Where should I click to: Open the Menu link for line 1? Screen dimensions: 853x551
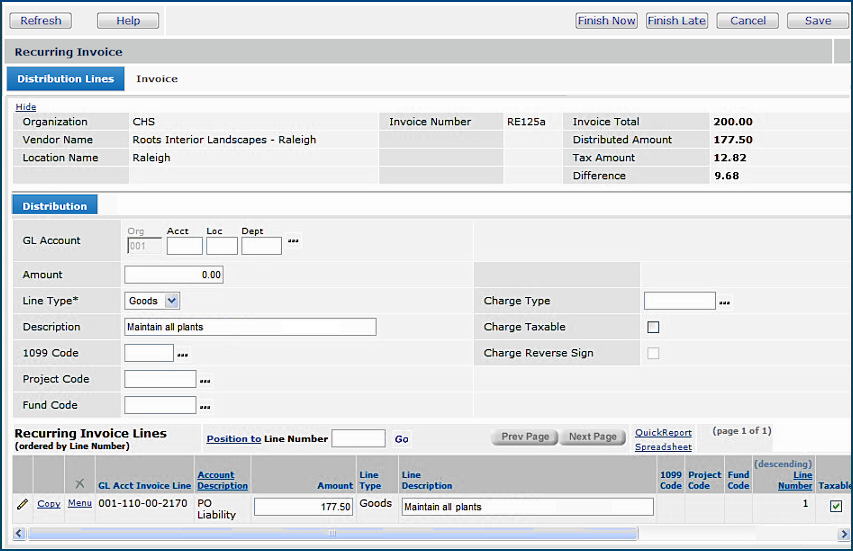79,504
